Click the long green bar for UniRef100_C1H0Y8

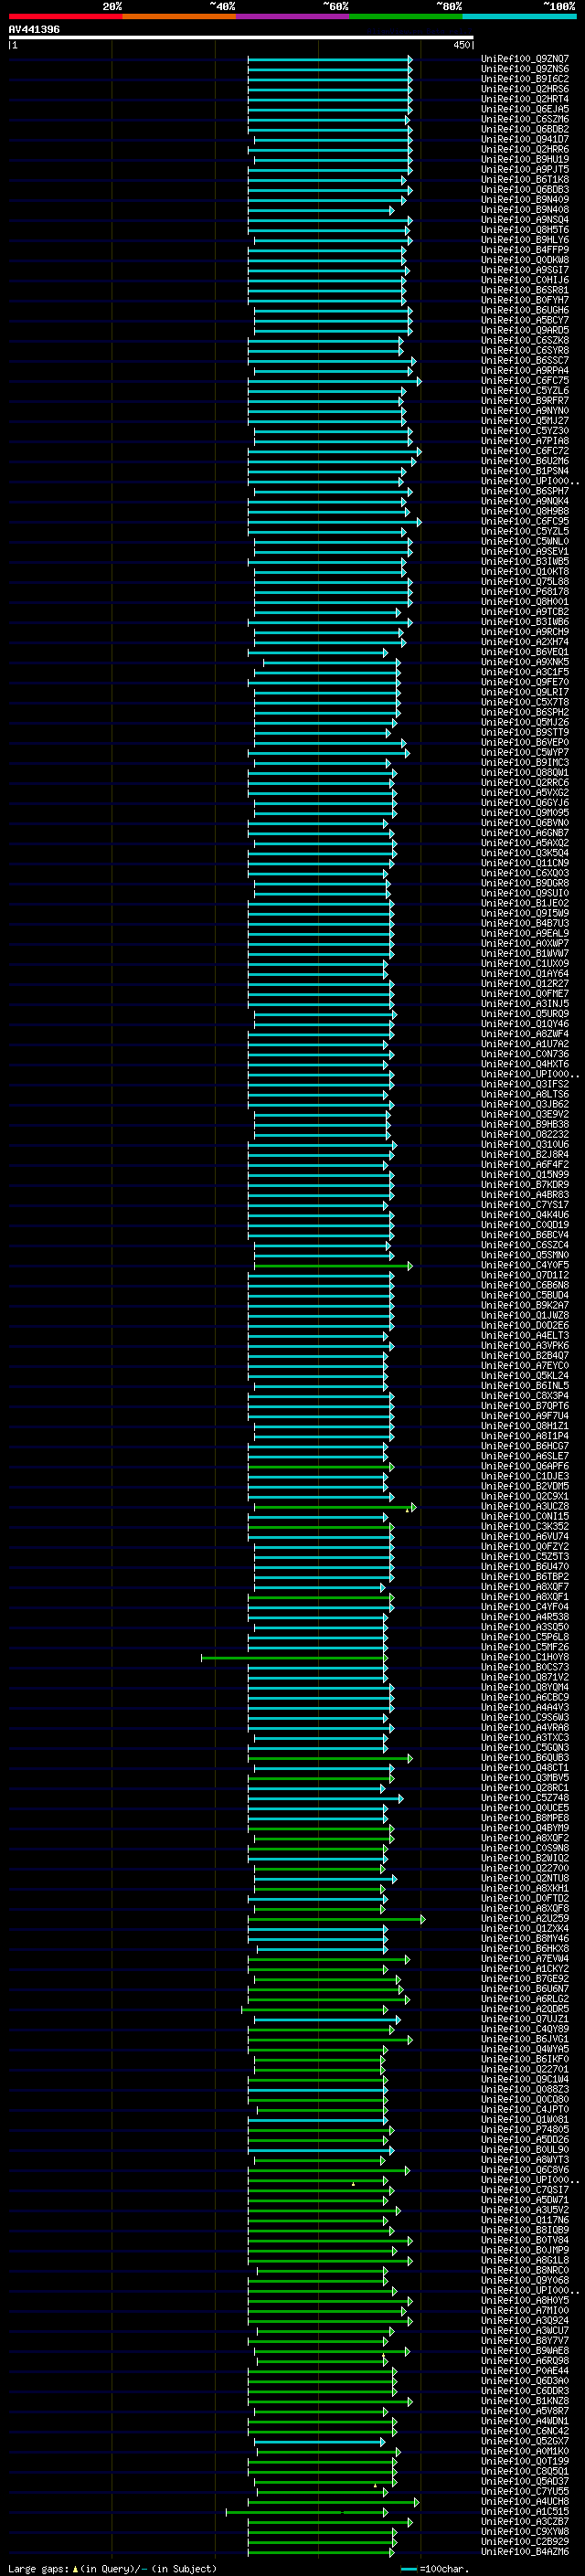tap(295, 1658)
